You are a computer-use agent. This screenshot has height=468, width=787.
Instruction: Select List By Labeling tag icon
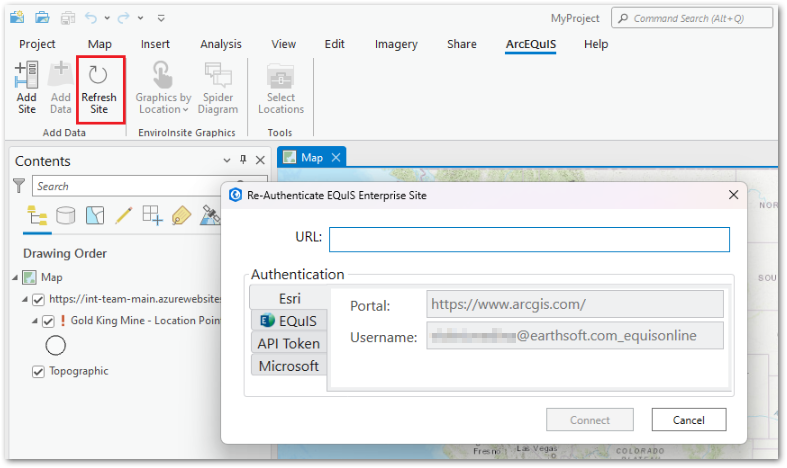tap(181, 216)
